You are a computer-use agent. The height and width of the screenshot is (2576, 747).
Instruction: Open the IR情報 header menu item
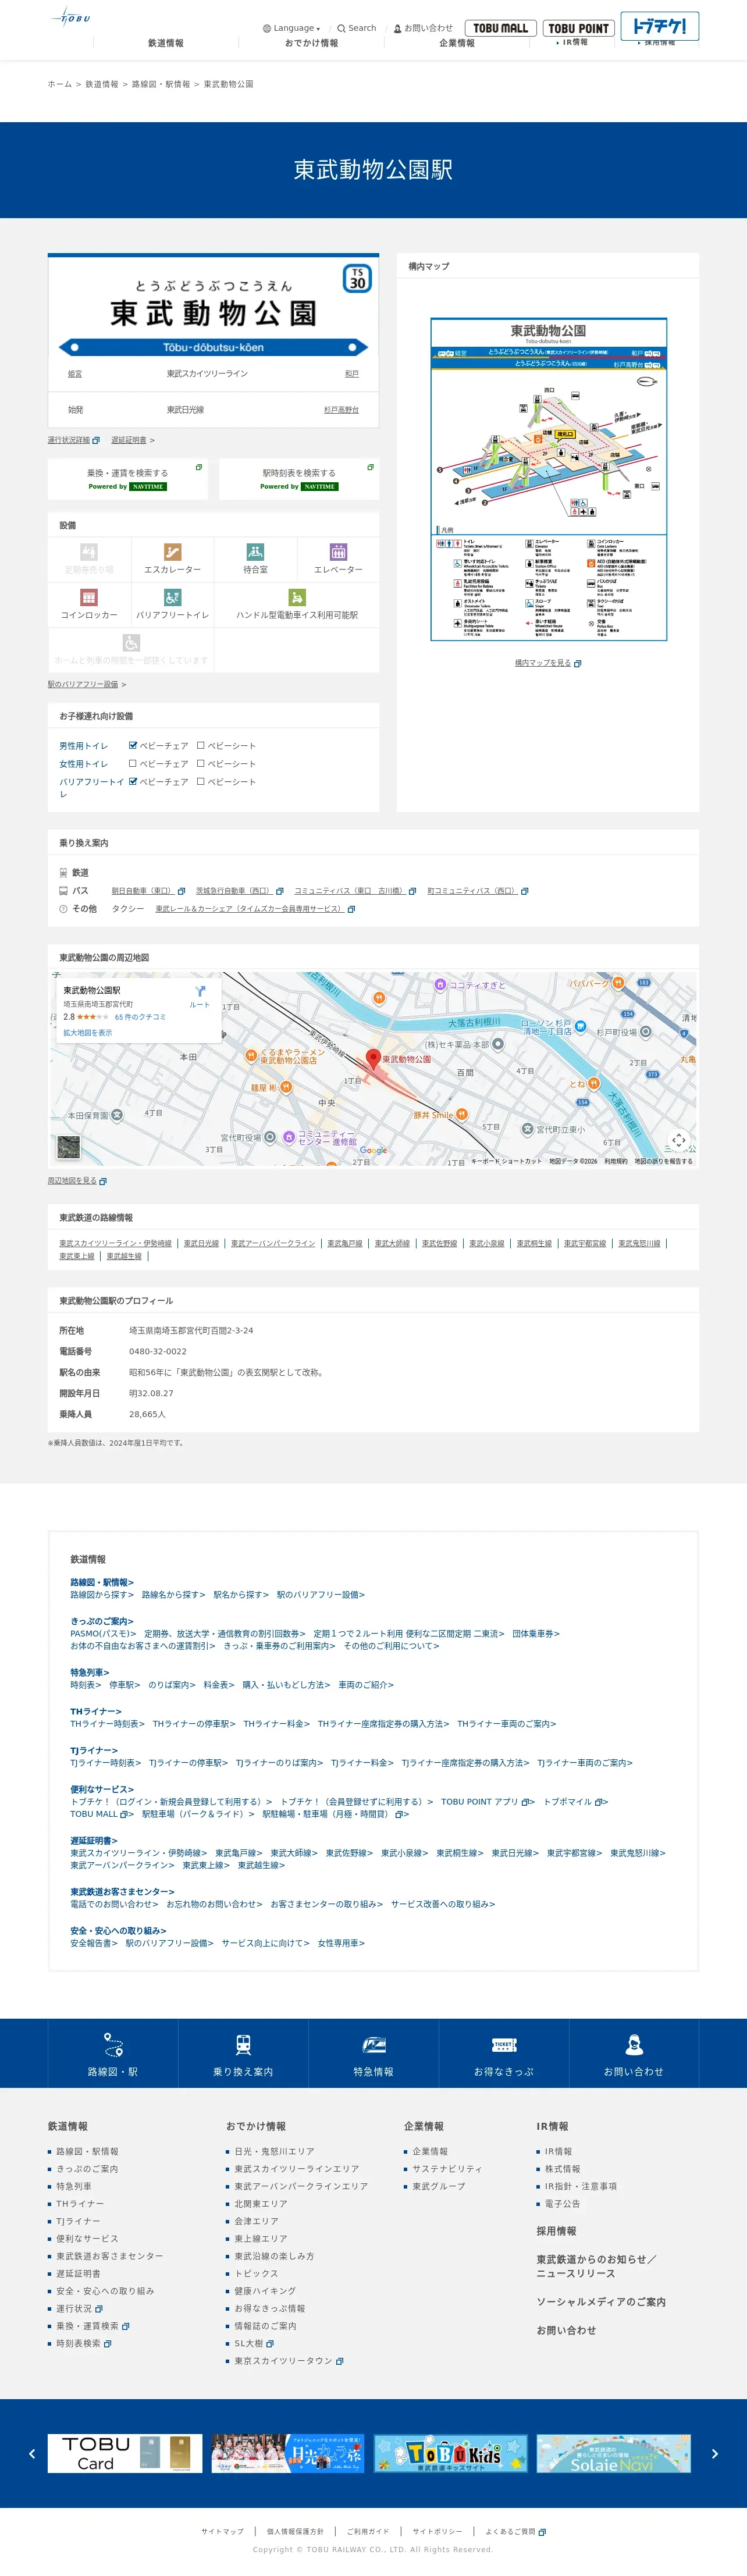pyautogui.click(x=573, y=42)
